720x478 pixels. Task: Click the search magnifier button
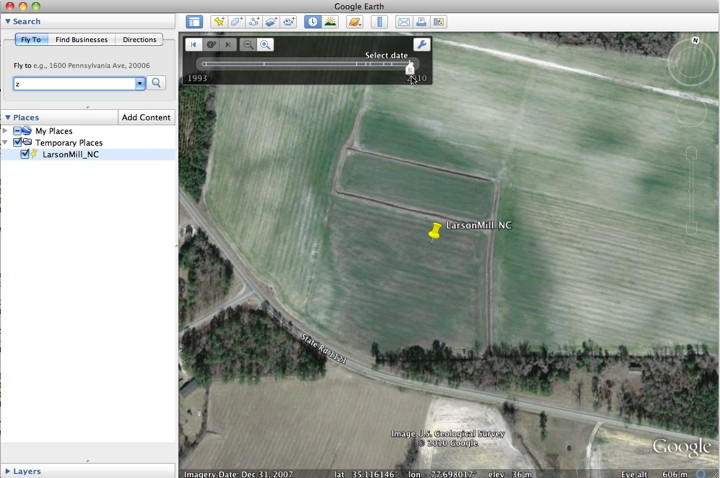[x=157, y=83]
